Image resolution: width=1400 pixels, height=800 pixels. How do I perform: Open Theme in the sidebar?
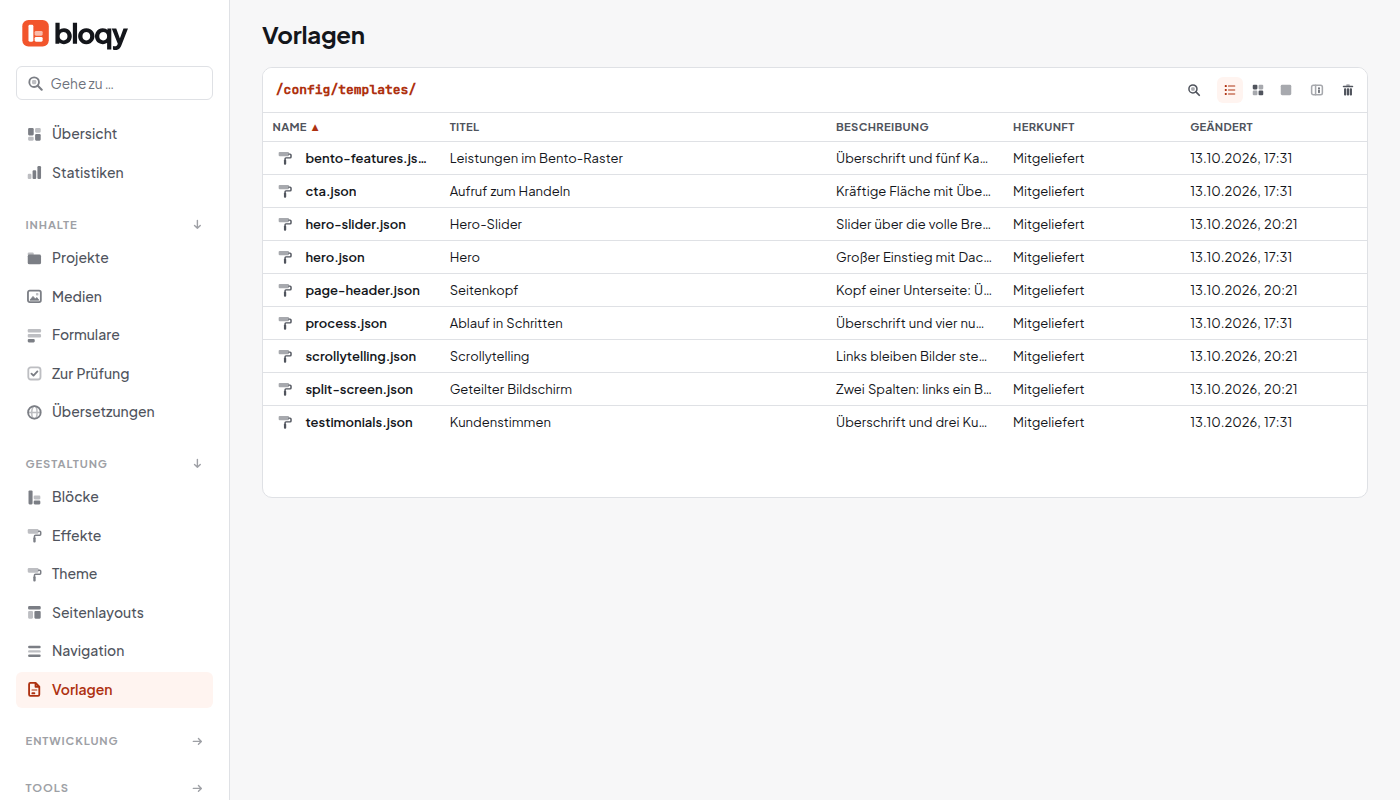[114, 574]
